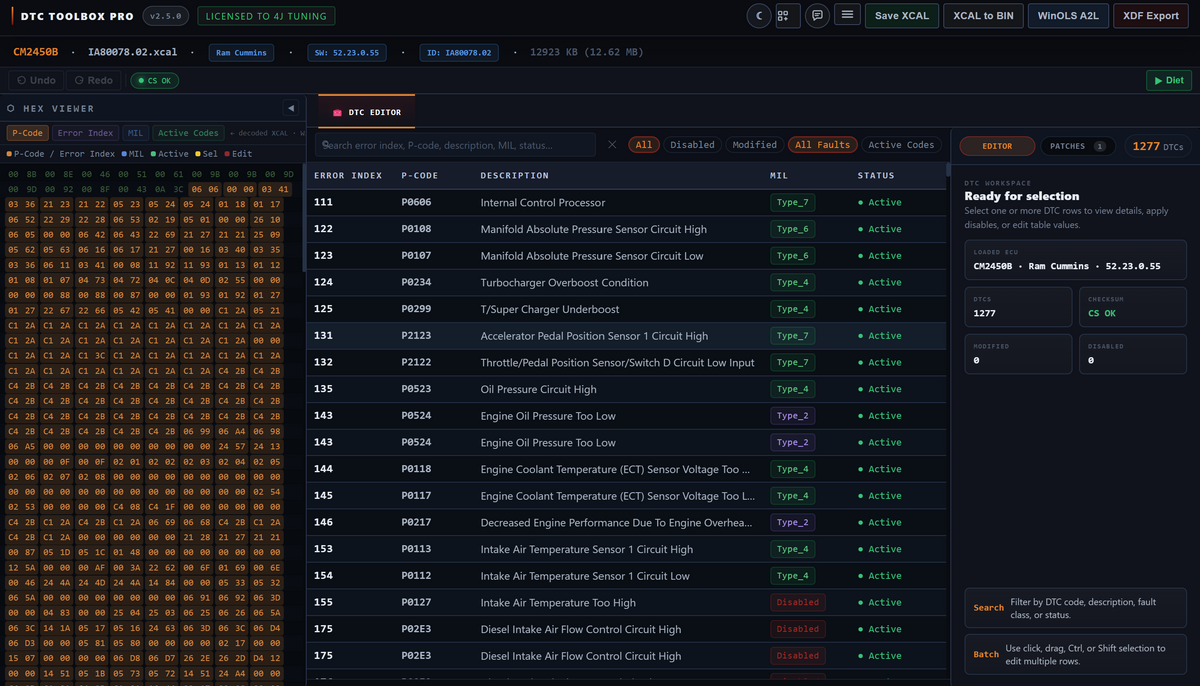Click the Ram Cummins badge
1200x686 pixels.
(x=242, y=52)
